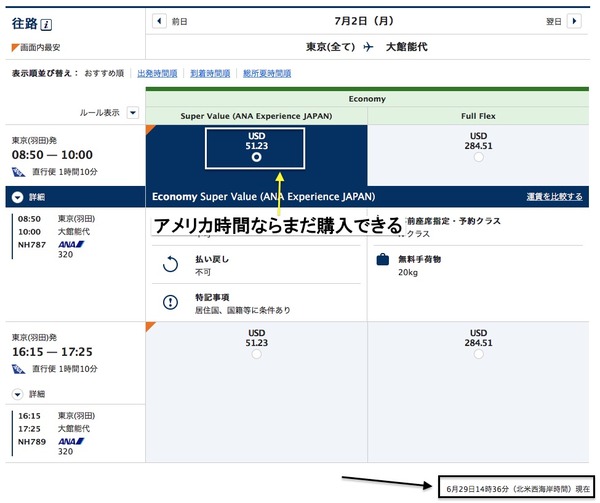Click flight number NH789

[x=32, y=442]
